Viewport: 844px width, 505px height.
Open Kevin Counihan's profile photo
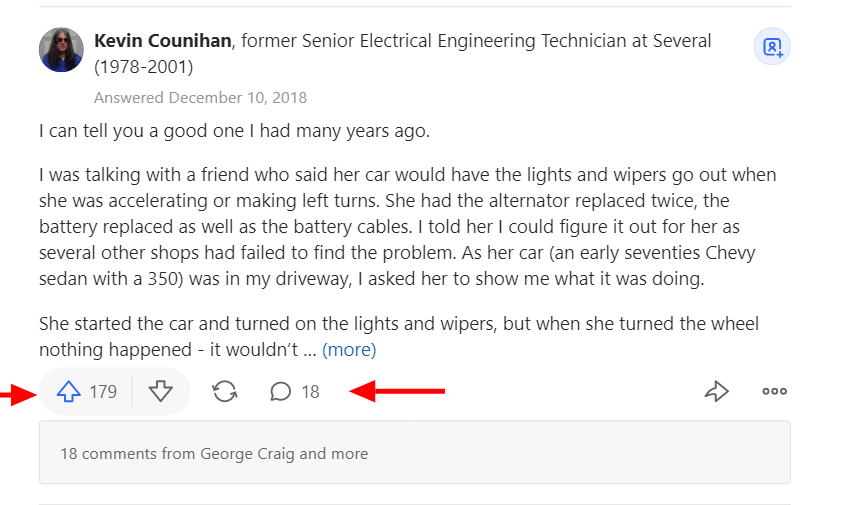tap(61, 50)
